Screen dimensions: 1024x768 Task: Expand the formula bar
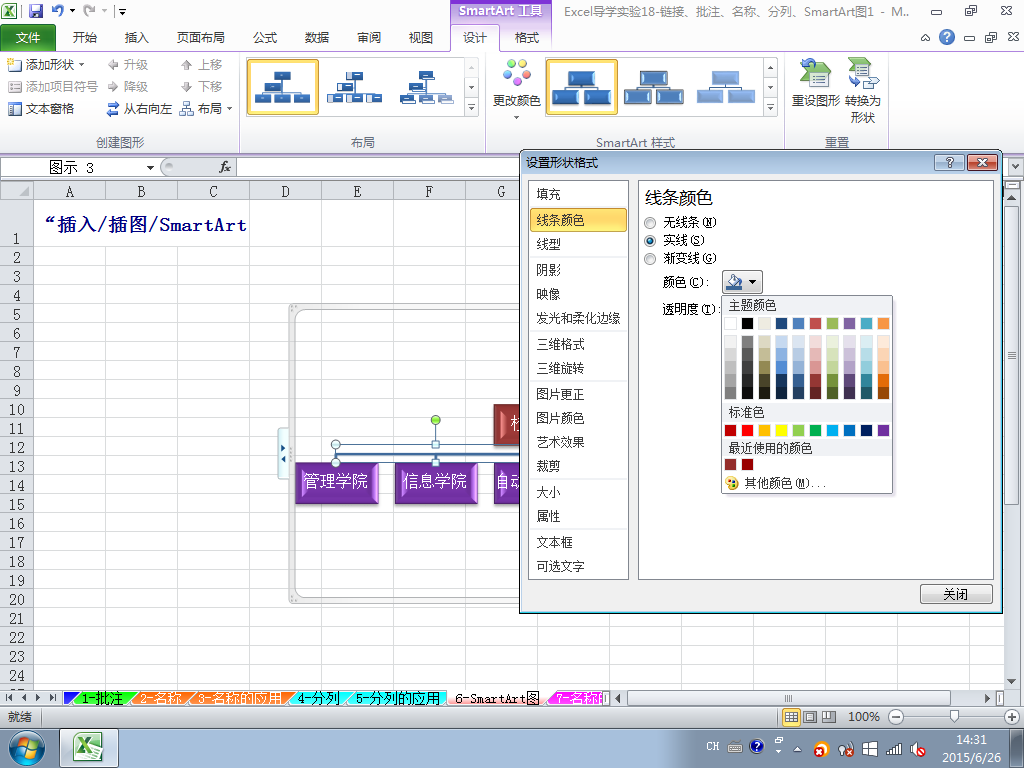coord(1015,167)
